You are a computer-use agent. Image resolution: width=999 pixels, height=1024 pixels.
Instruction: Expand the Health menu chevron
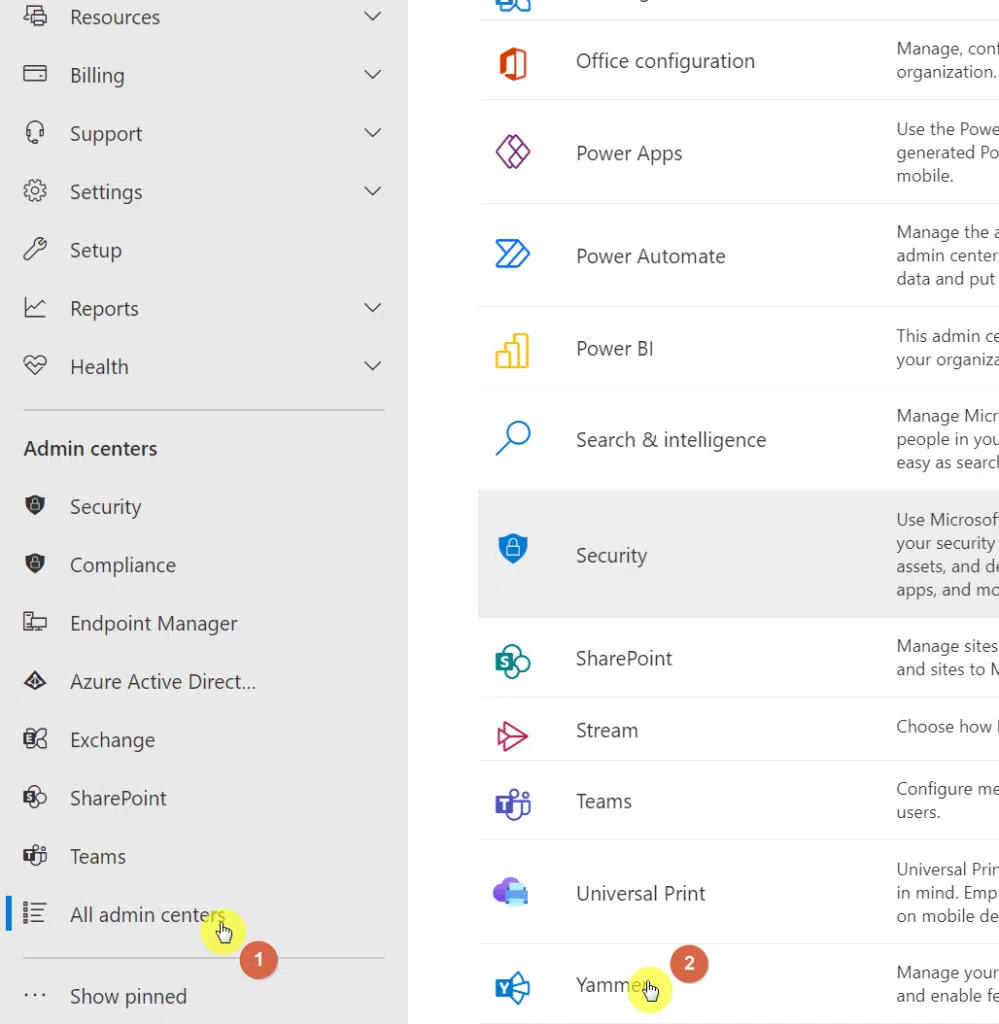click(372, 366)
